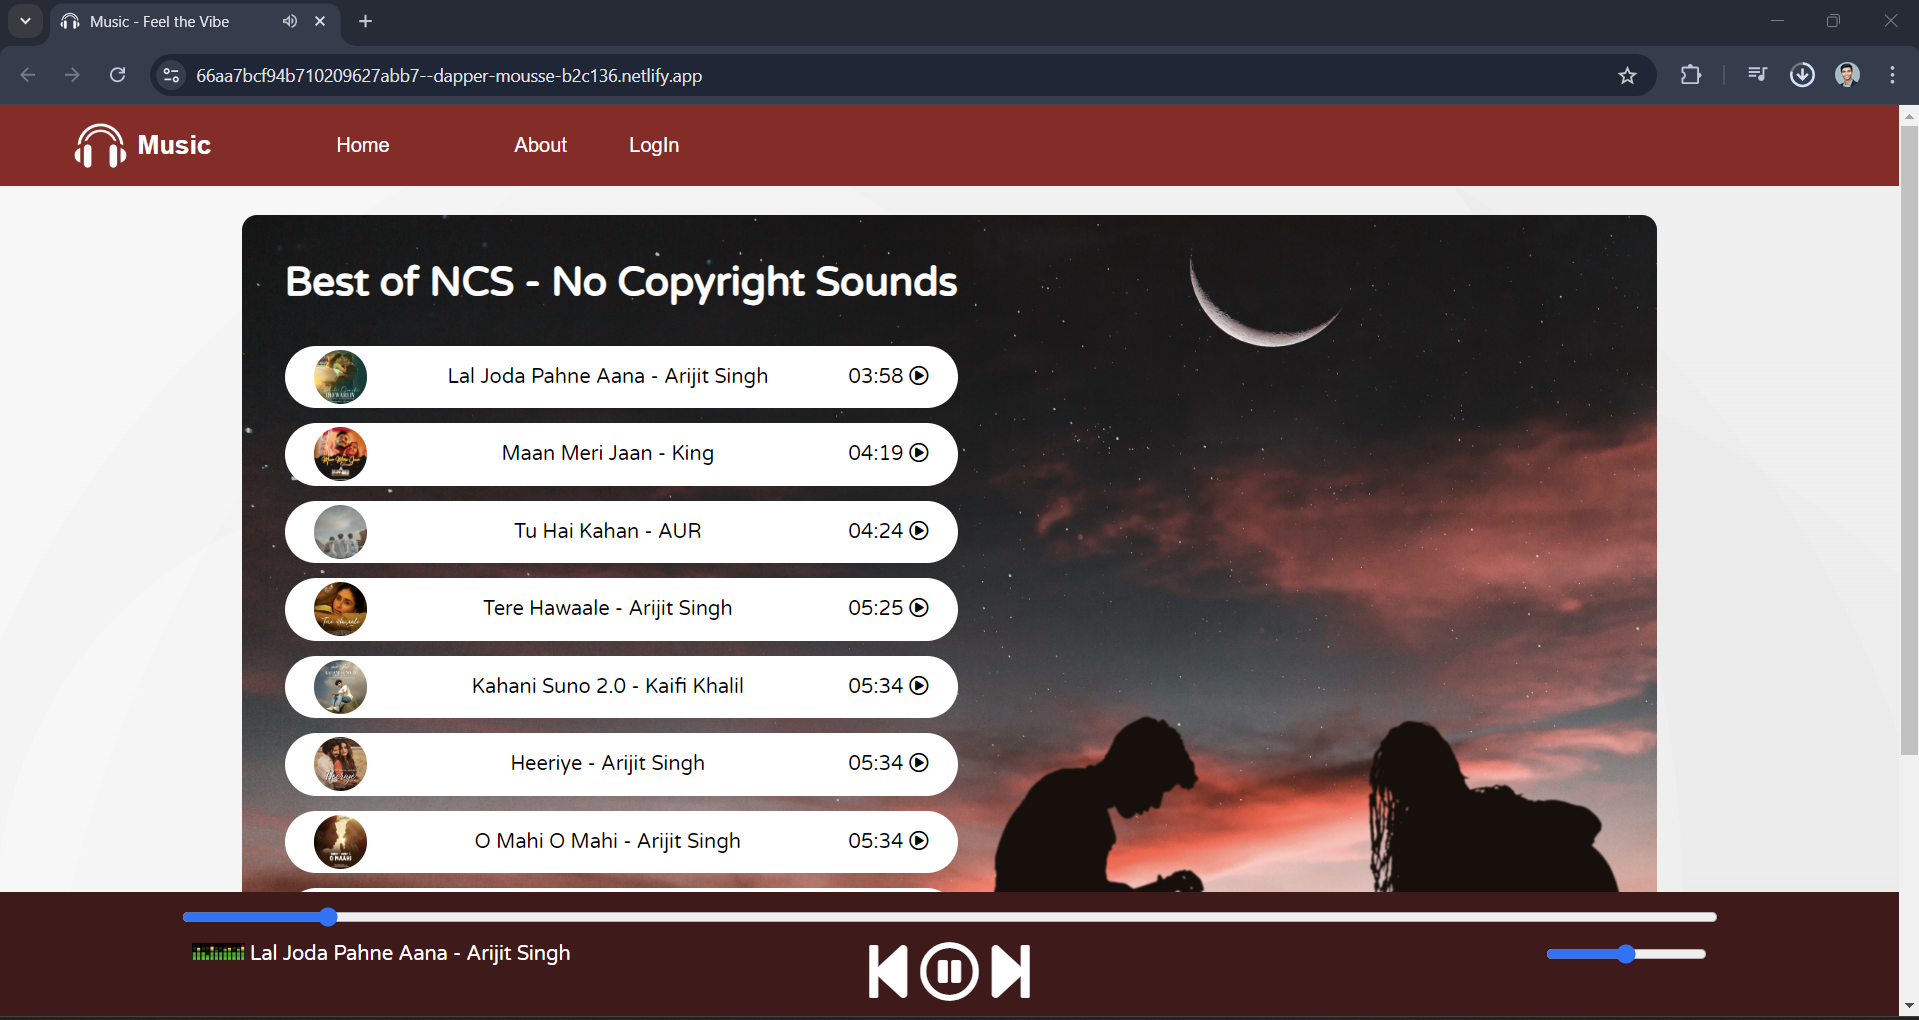
Task: Mute the tab using its speaker icon
Action: [289, 21]
